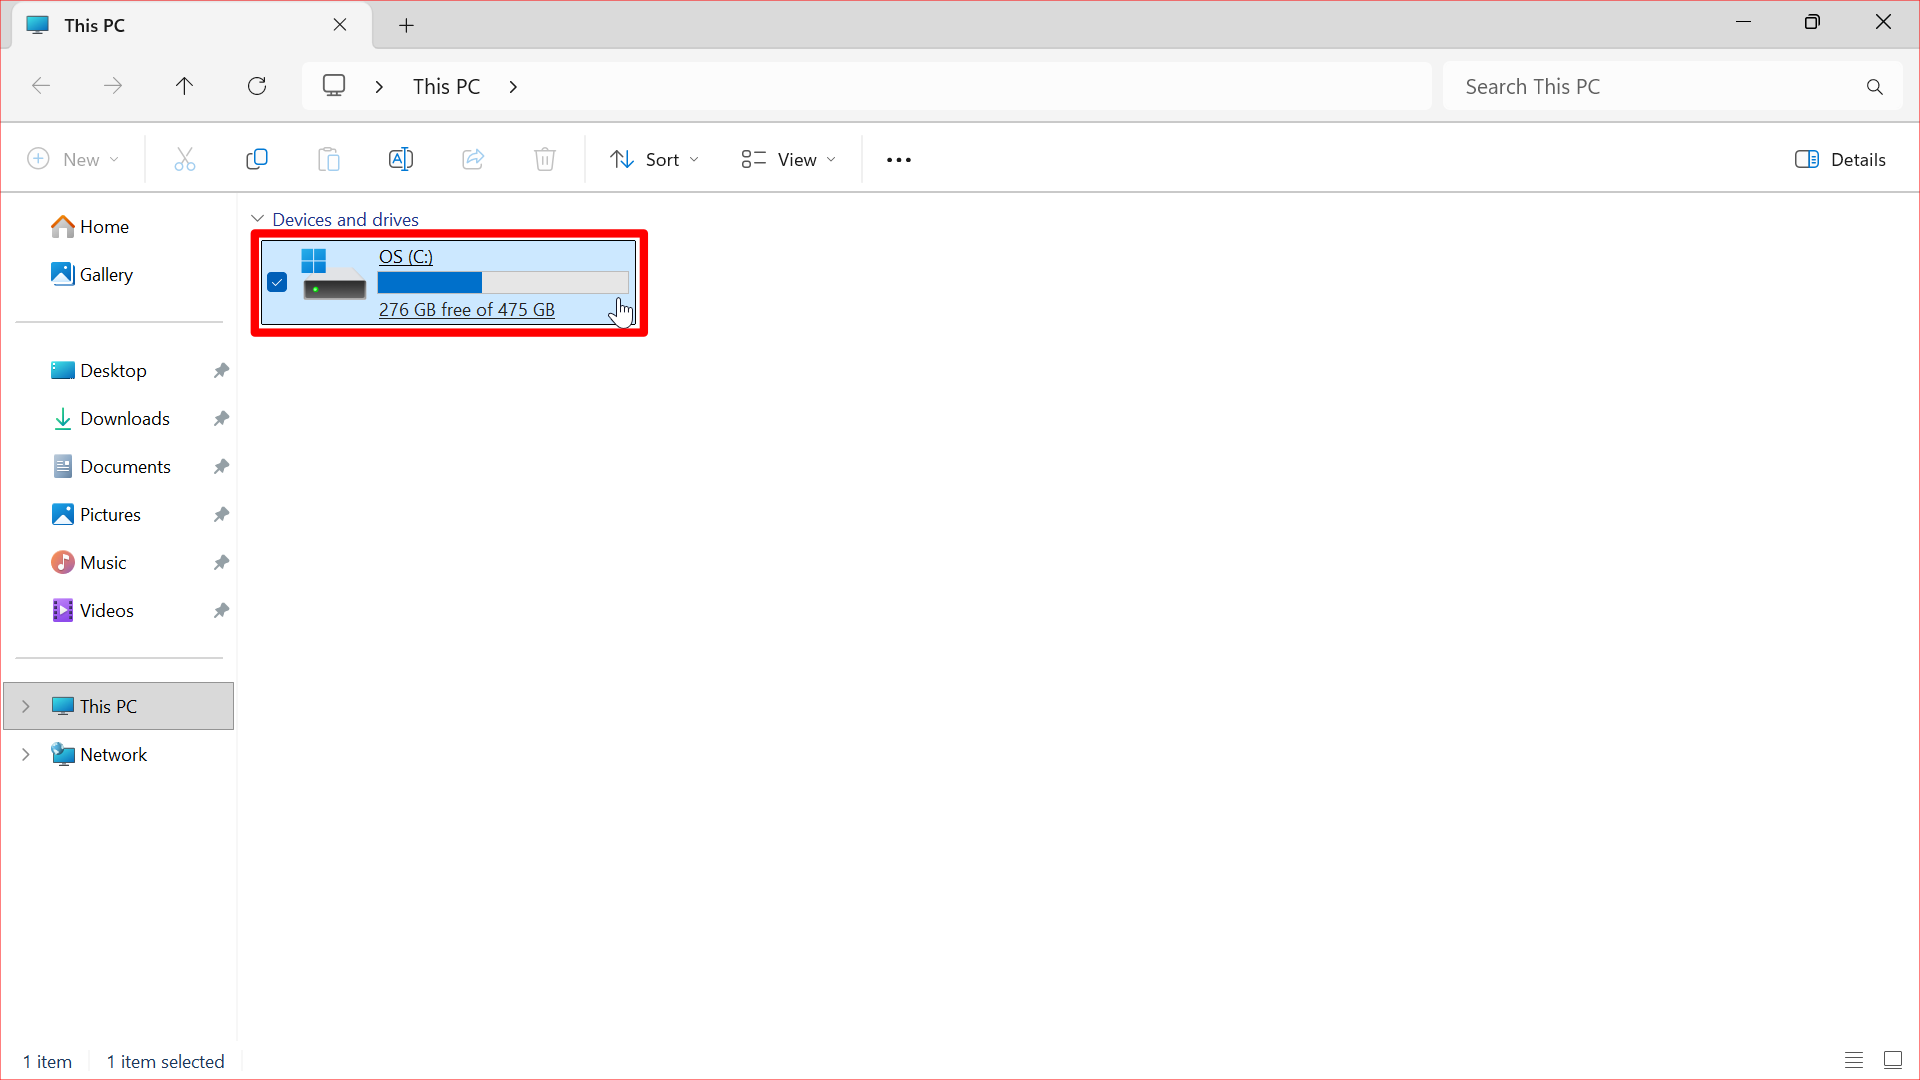Click the OS (C:) storage usage bar
1920x1080 pixels.
[x=503, y=282]
